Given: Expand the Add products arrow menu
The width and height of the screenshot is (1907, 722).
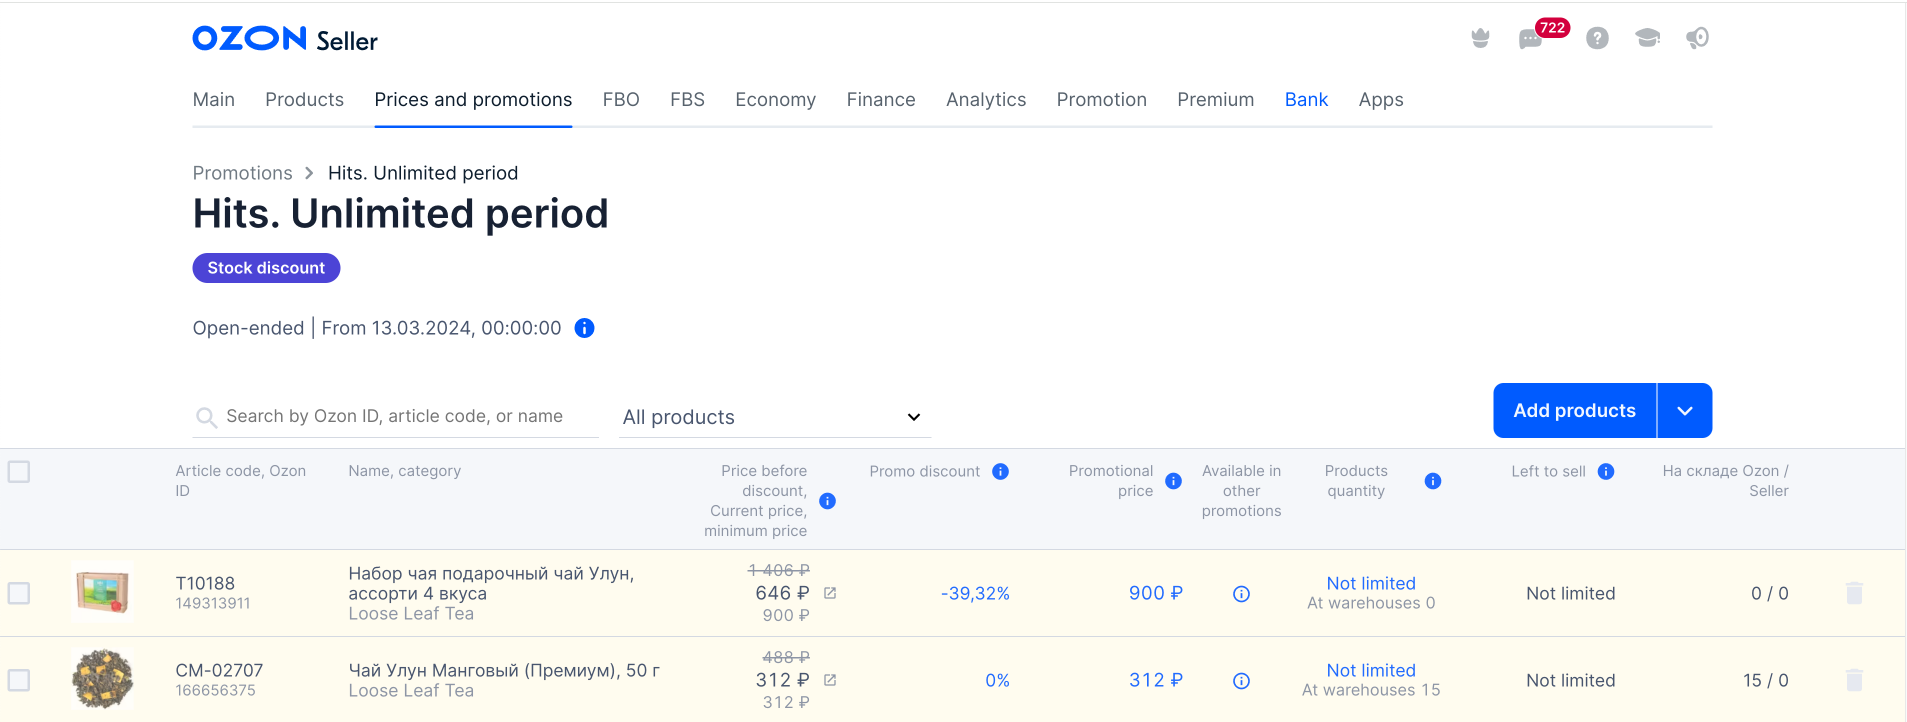Looking at the screenshot, I should [1685, 411].
